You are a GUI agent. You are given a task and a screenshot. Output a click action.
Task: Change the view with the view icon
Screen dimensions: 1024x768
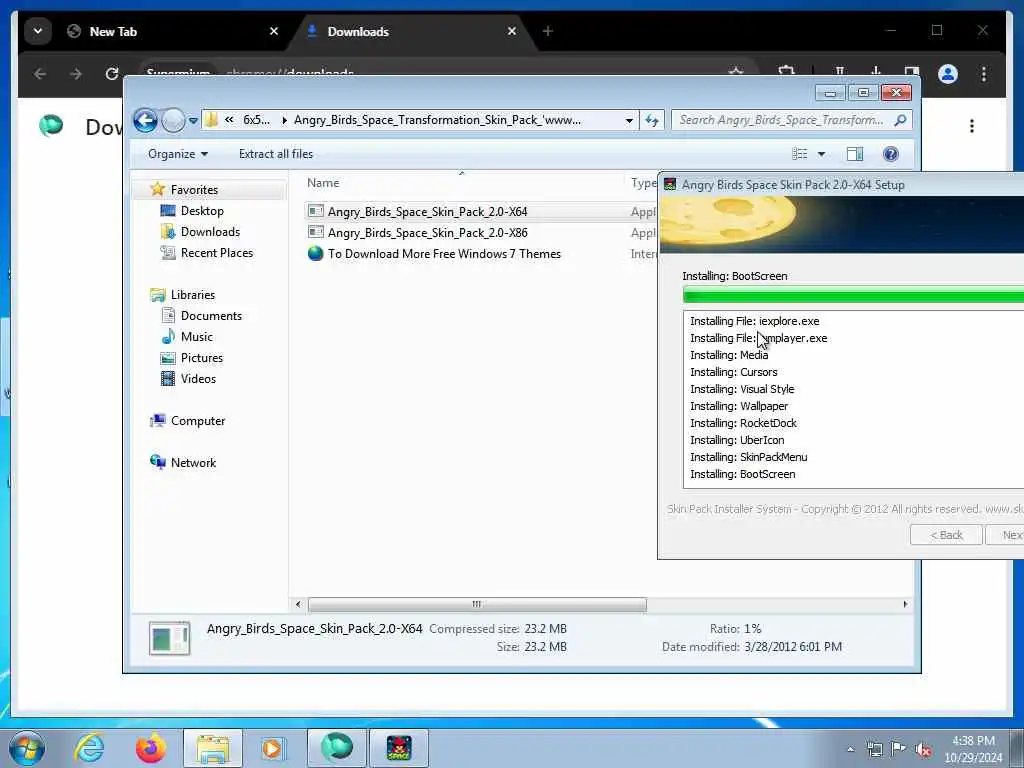pyautogui.click(x=799, y=154)
